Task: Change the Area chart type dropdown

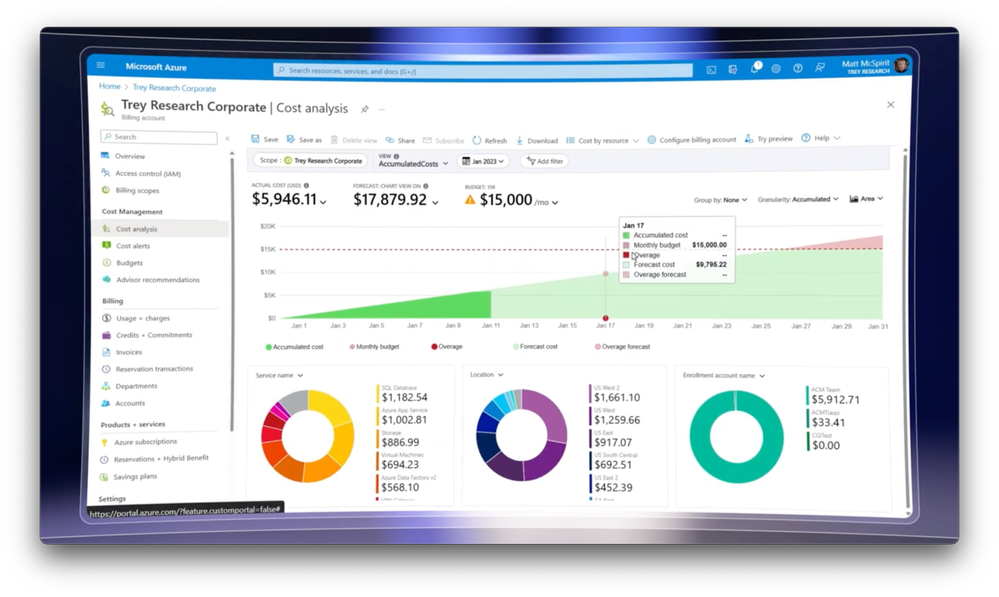Action: [x=866, y=199]
